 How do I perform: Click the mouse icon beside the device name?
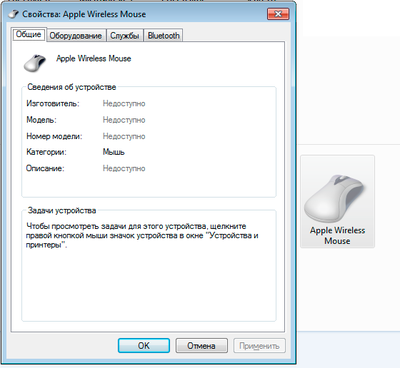coord(35,63)
